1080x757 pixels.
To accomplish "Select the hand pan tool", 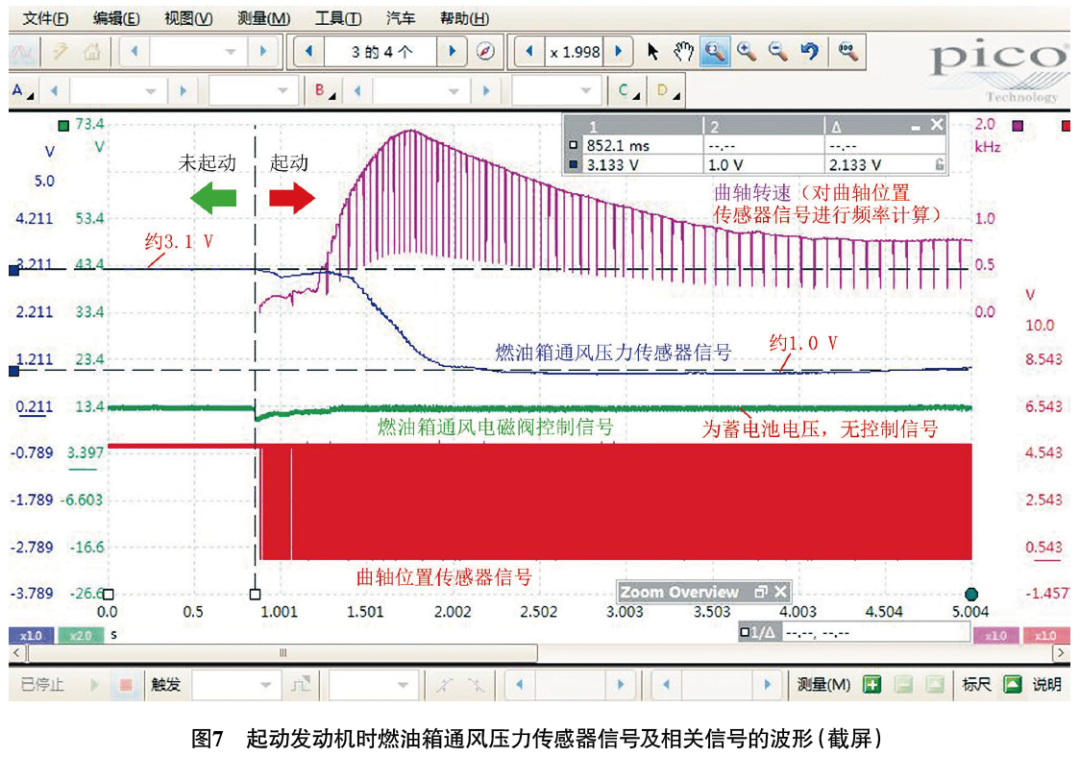I will [683, 52].
